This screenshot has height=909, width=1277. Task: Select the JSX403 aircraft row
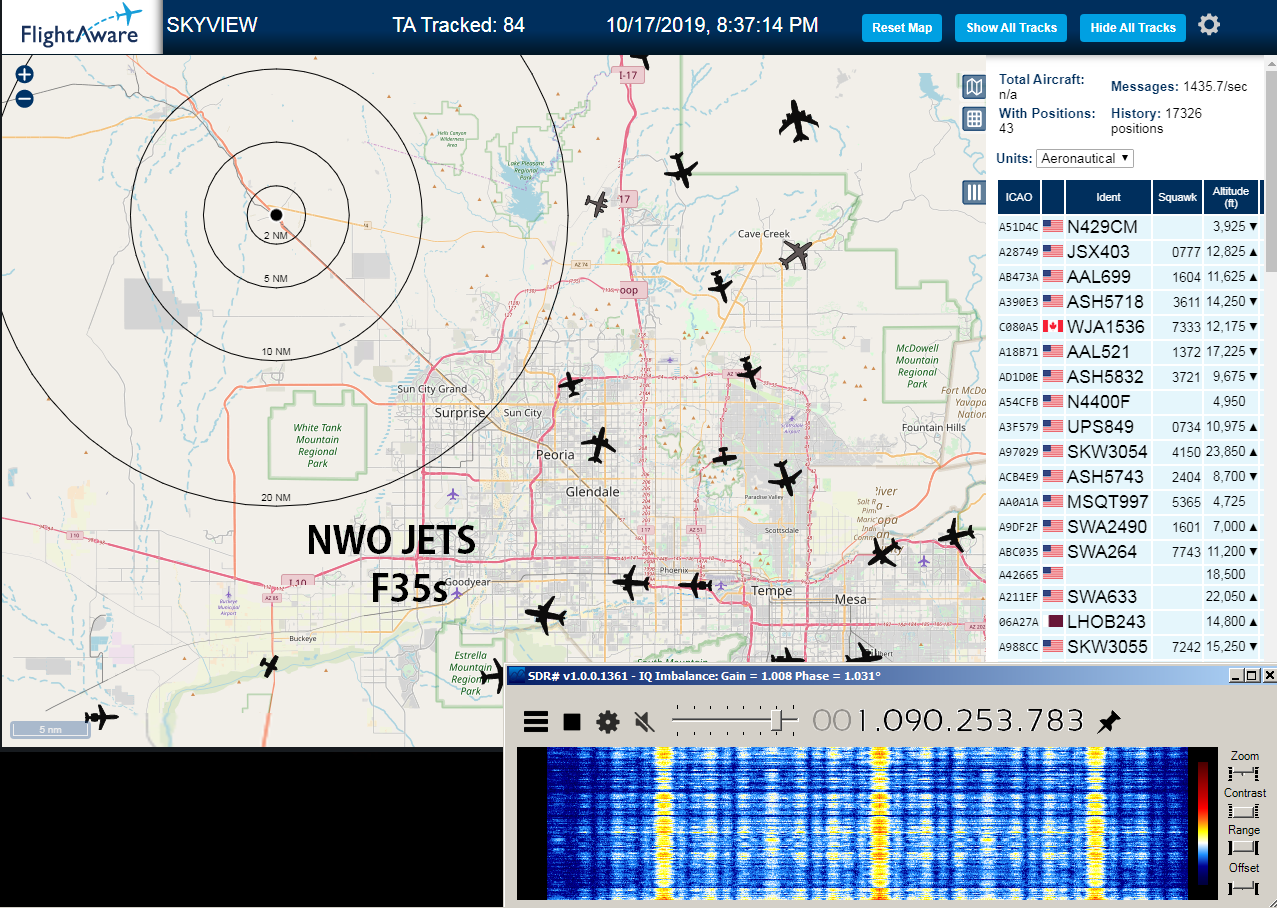1130,252
